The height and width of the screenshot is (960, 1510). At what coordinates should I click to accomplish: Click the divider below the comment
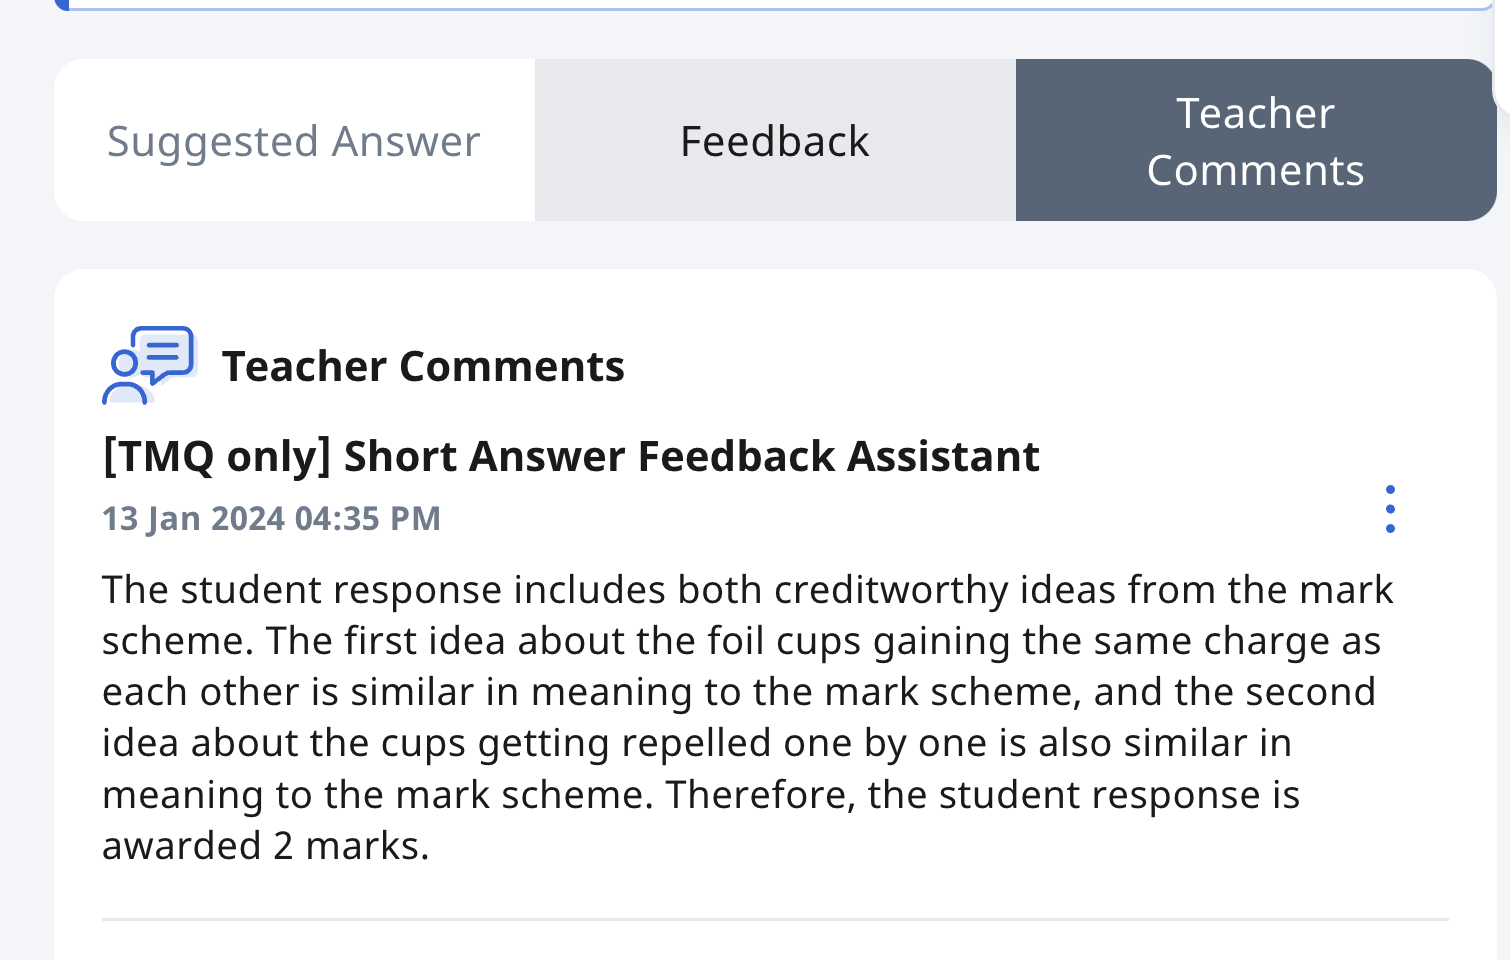point(774,919)
